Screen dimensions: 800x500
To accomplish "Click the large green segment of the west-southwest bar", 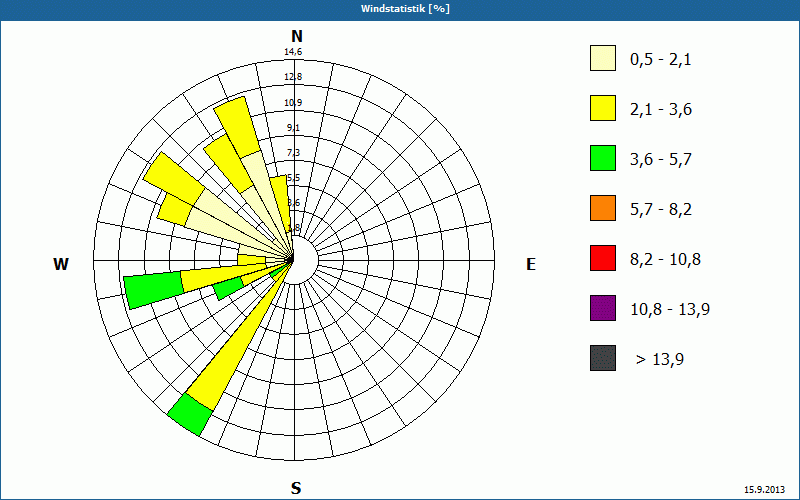I will point(155,291).
